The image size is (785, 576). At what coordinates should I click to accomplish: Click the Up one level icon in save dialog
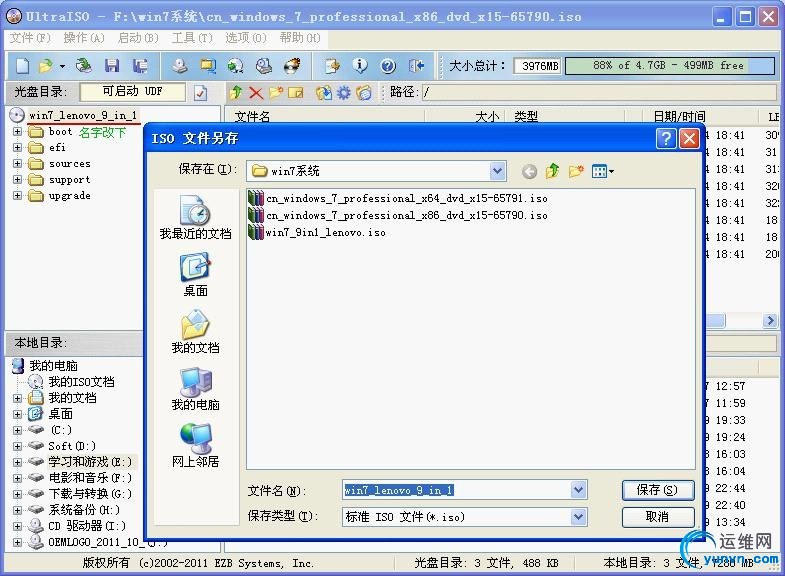tap(552, 171)
